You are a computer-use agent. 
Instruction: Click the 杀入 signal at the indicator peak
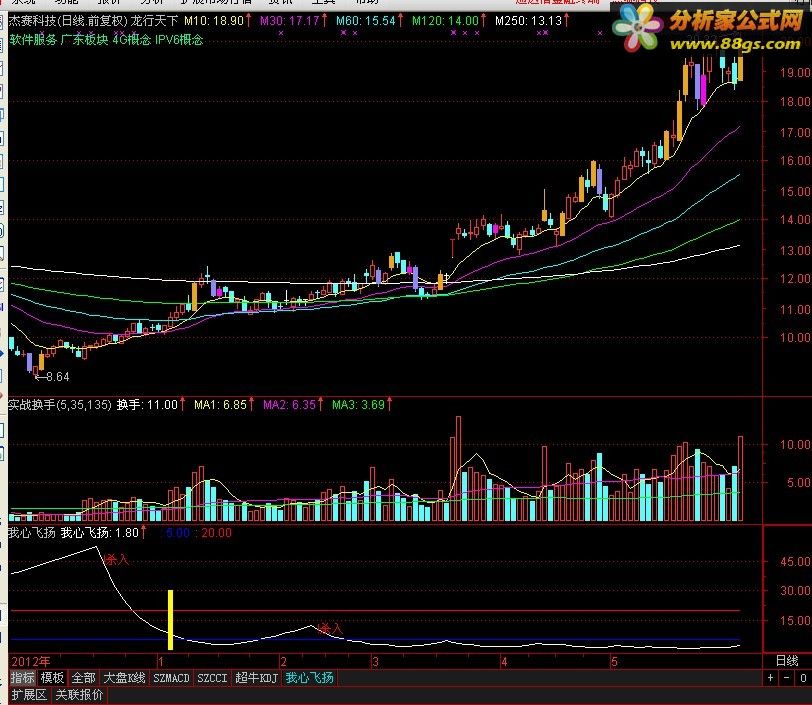(117, 559)
